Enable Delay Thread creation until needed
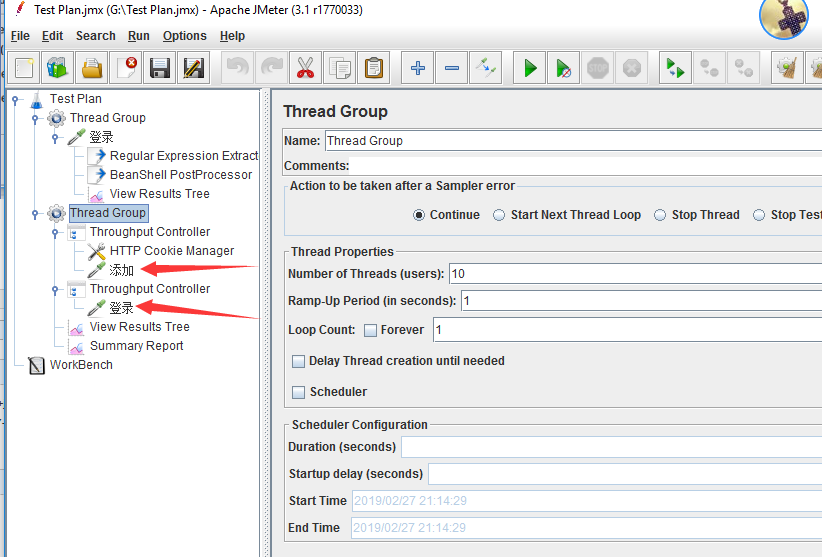Image resolution: width=822 pixels, height=557 pixels. (298, 361)
